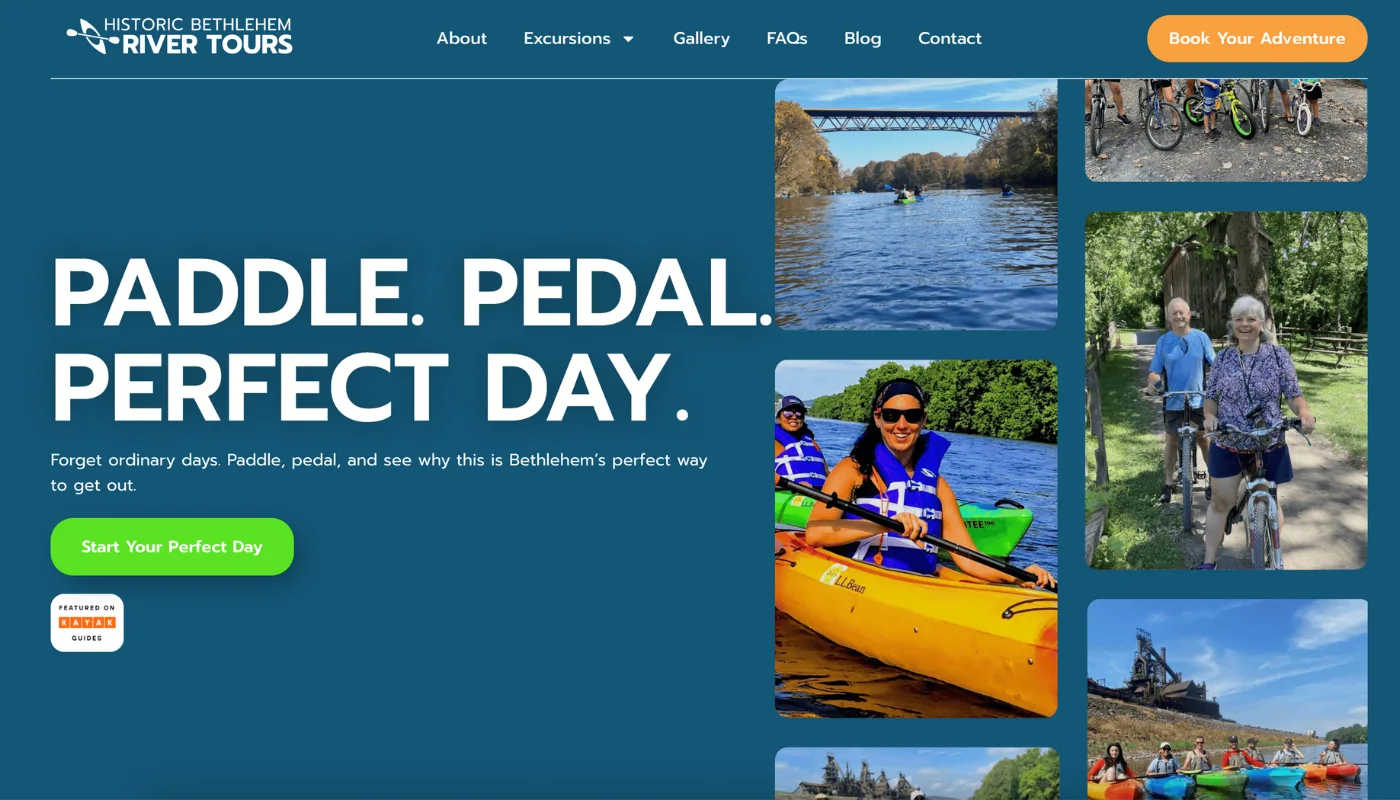1400x800 pixels.
Task: Click Start Your Perfect Day
Action: tap(172, 546)
